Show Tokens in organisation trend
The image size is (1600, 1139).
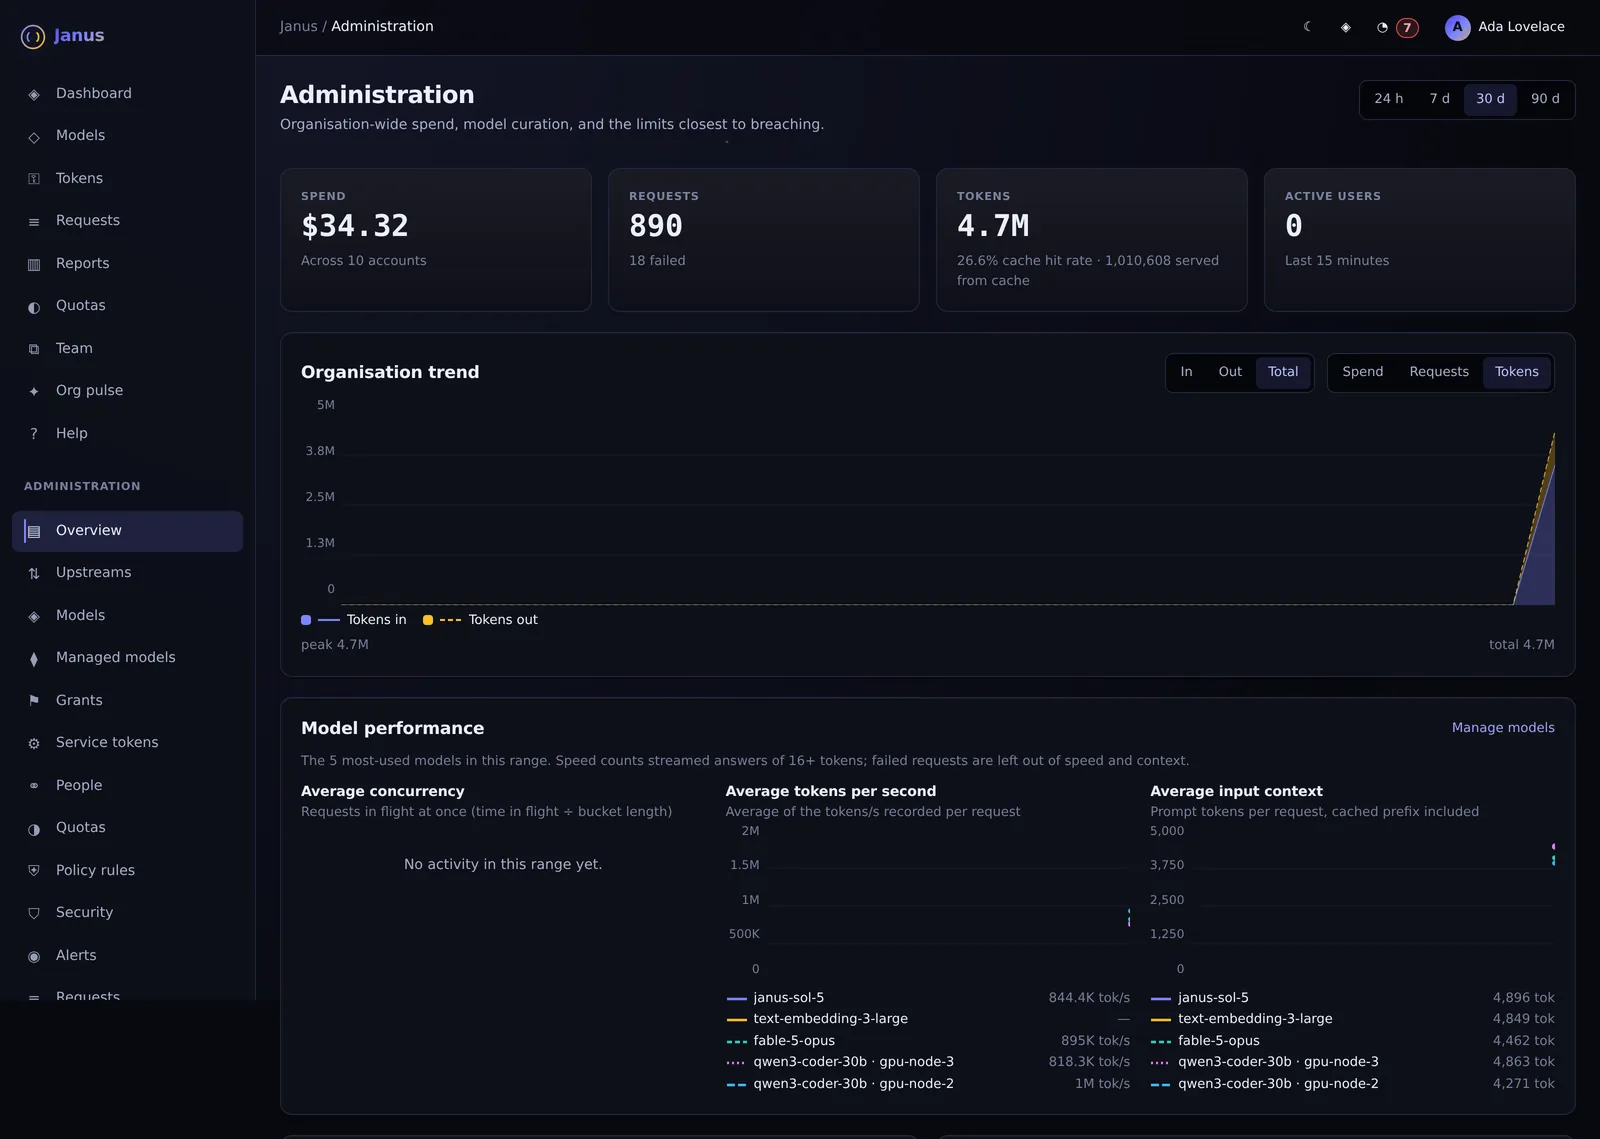pyautogui.click(x=1517, y=372)
